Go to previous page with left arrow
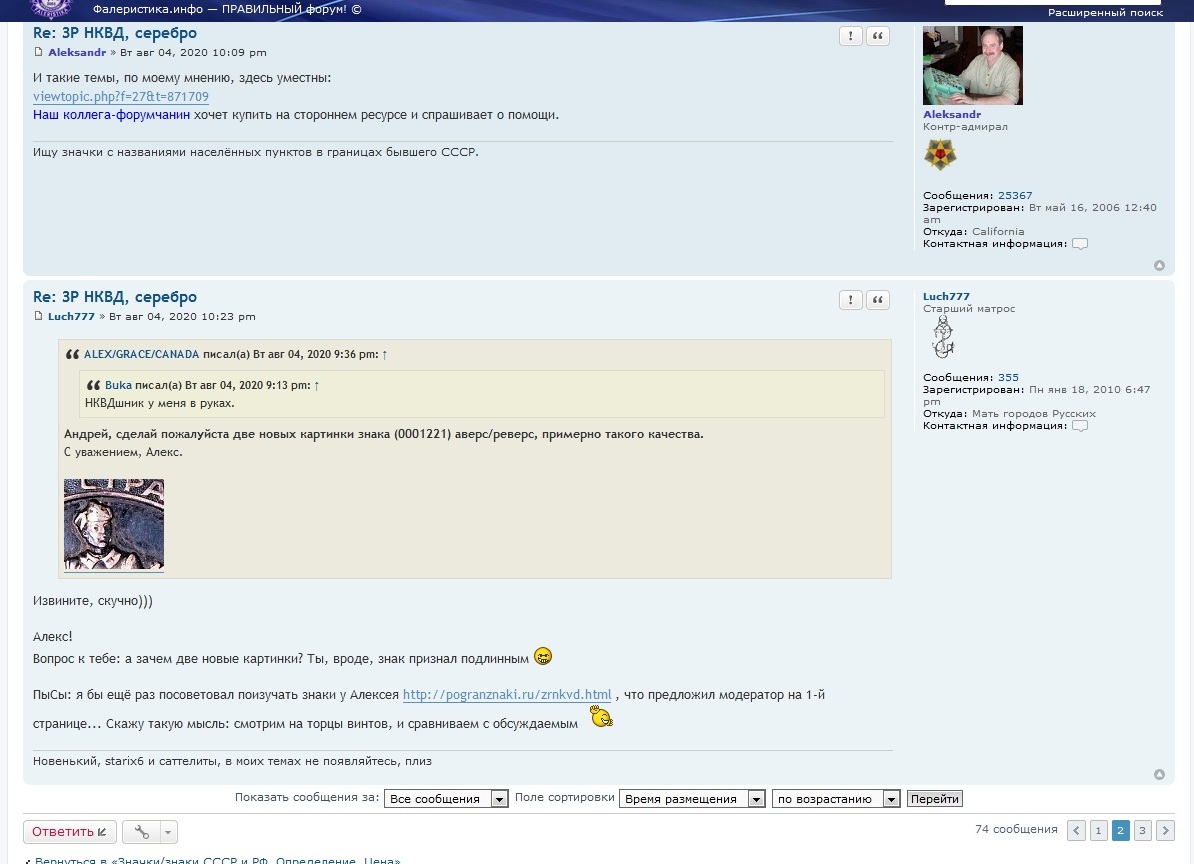 point(1076,831)
